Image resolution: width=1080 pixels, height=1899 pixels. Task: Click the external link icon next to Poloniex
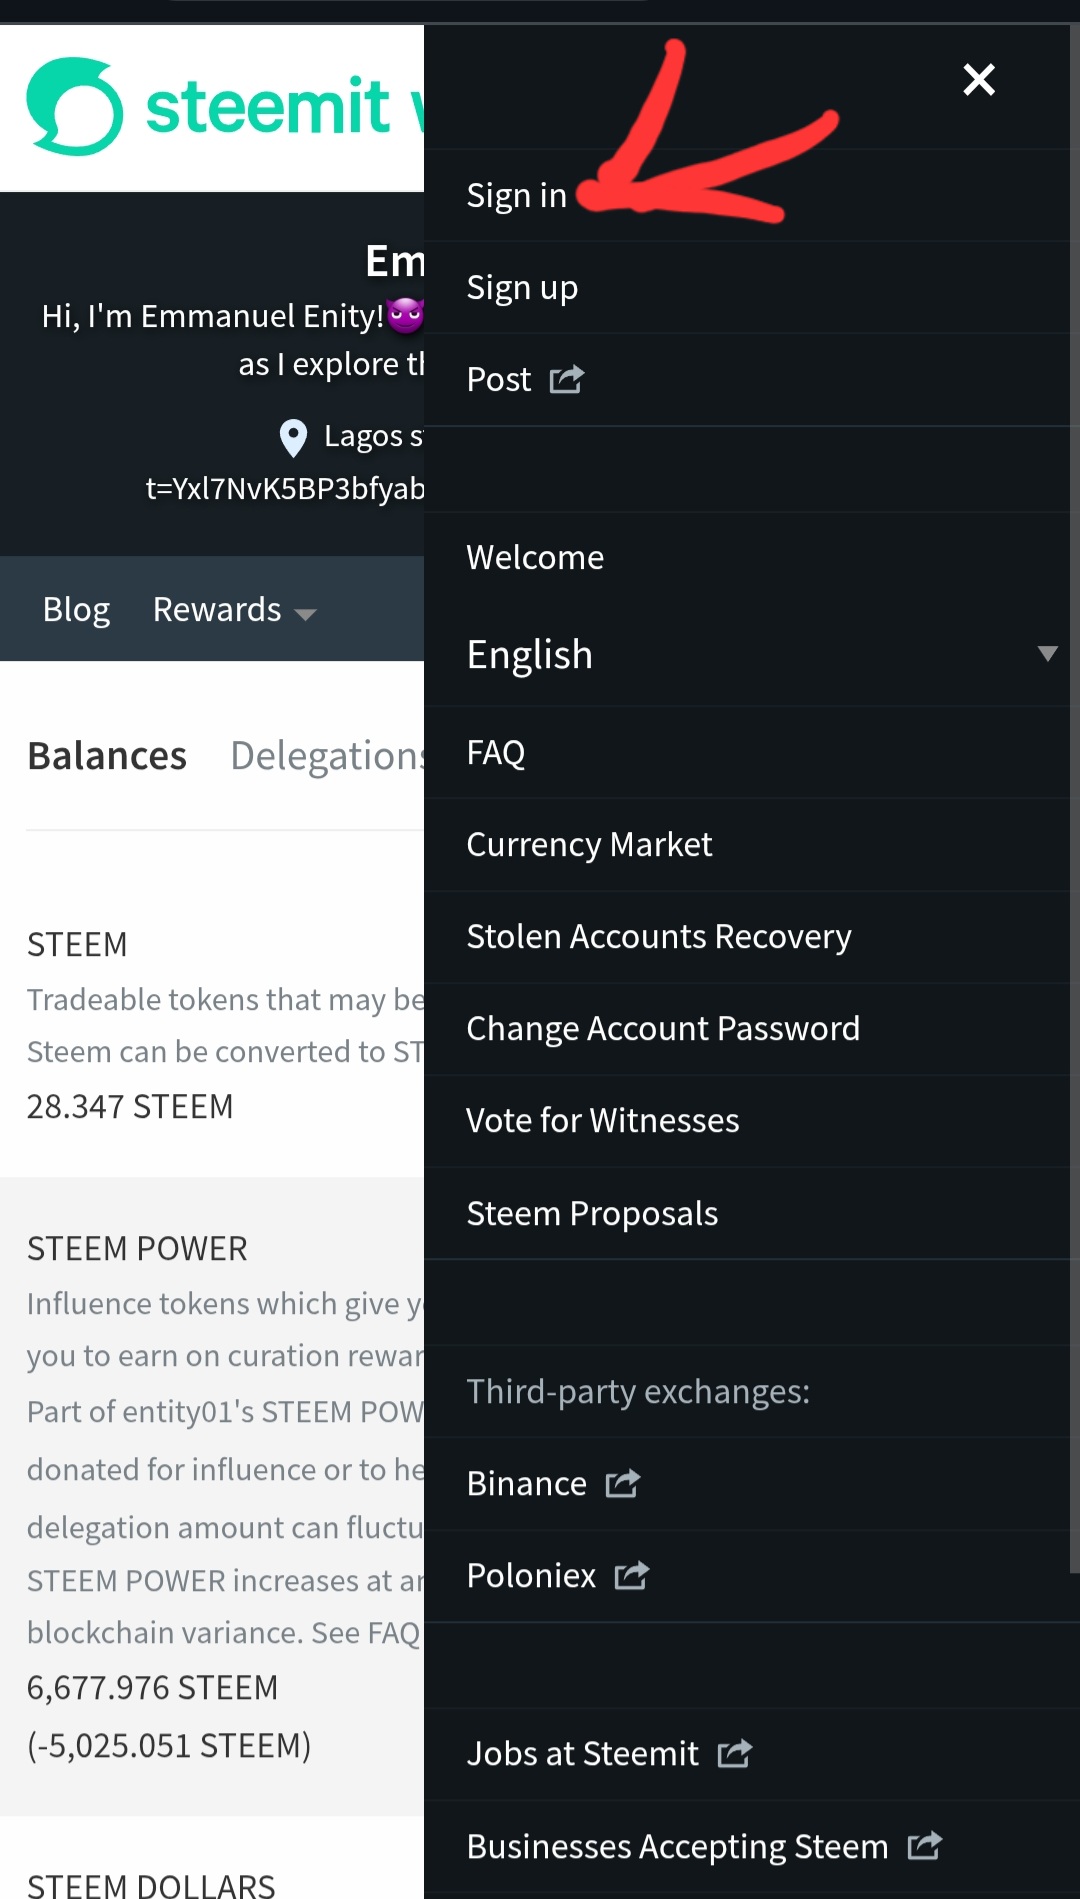631,1576
